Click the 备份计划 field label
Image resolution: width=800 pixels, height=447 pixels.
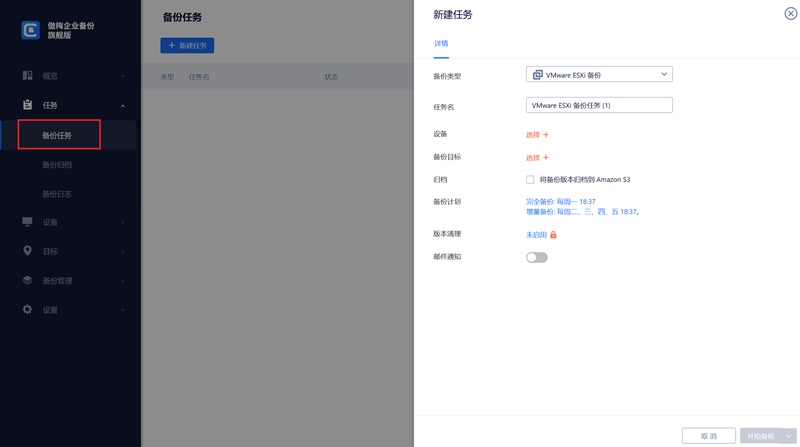tap(447, 202)
